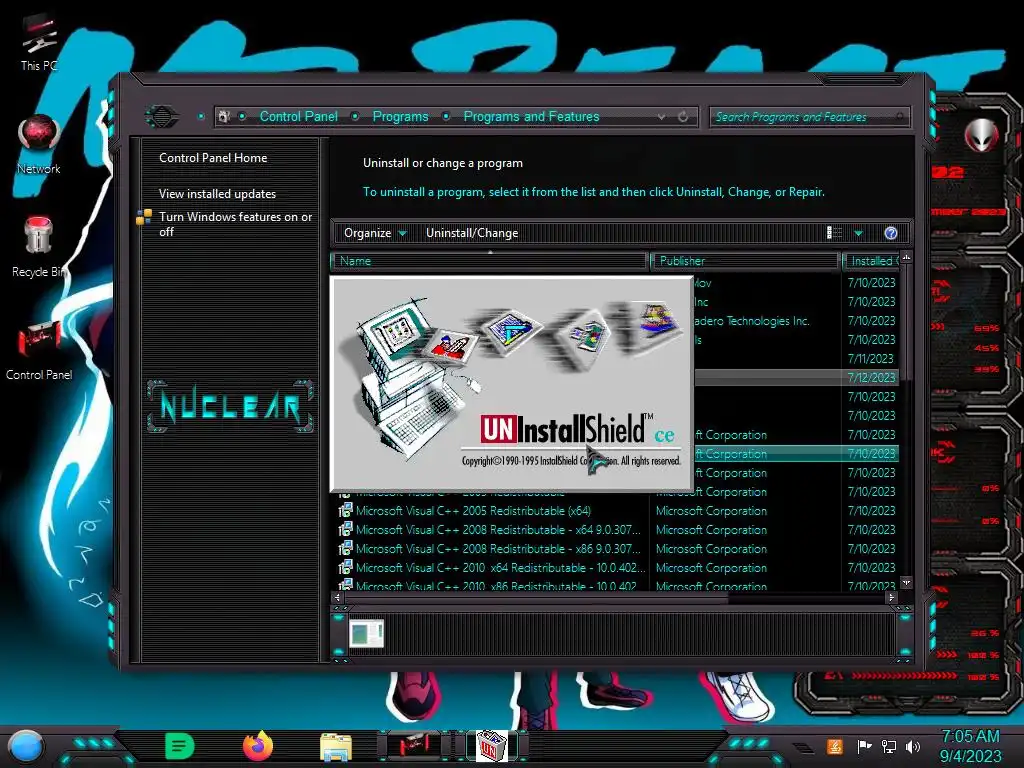Expand breadcrumb dot before Control Panel
This screenshot has height=768, width=1024.
242,116
